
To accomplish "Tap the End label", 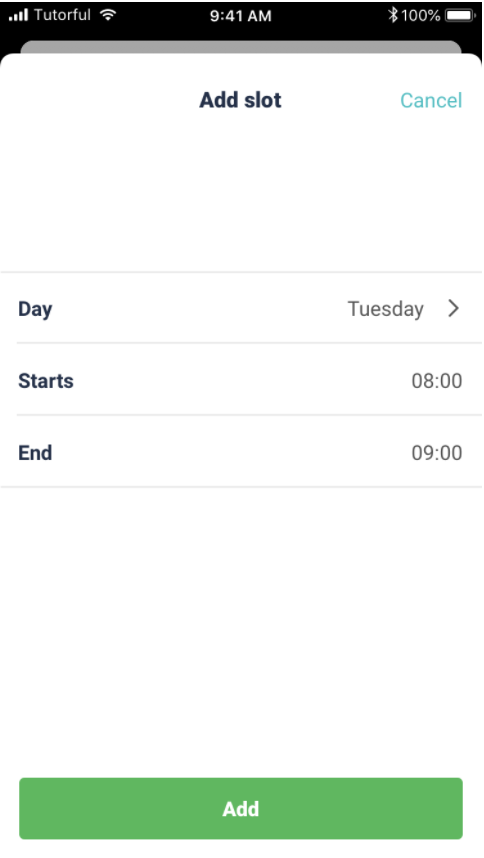I will pyautogui.click(x=35, y=453).
